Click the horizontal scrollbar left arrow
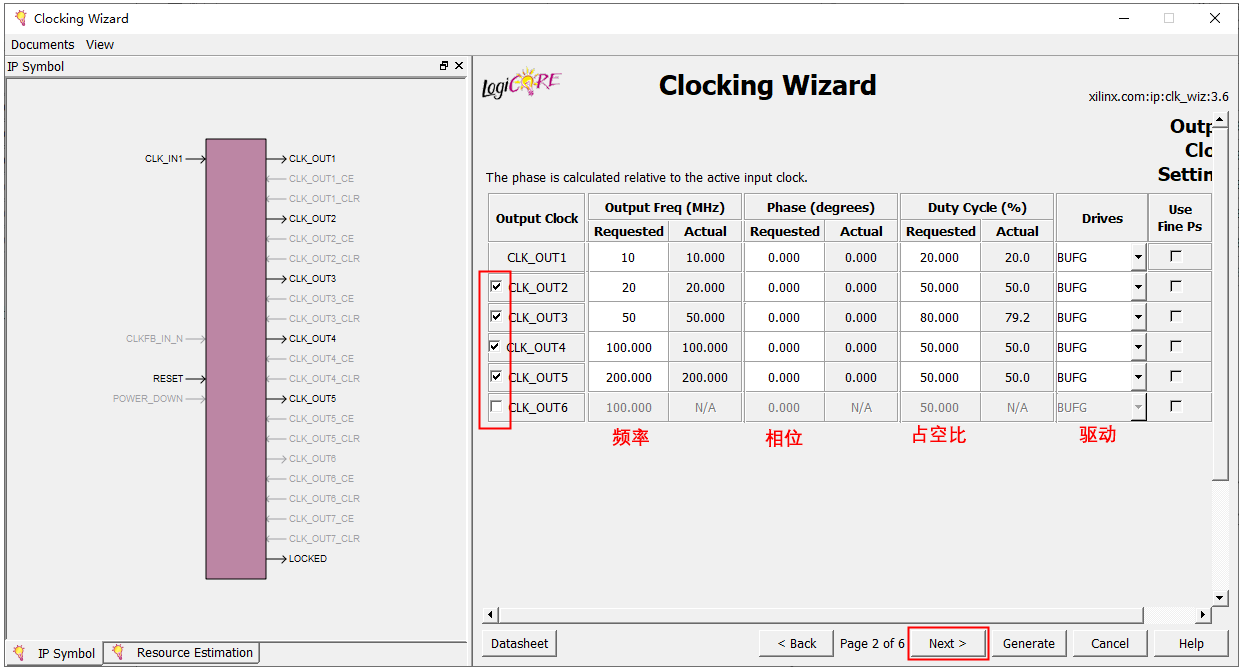This screenshot has height=672, width=1243. 490,615
